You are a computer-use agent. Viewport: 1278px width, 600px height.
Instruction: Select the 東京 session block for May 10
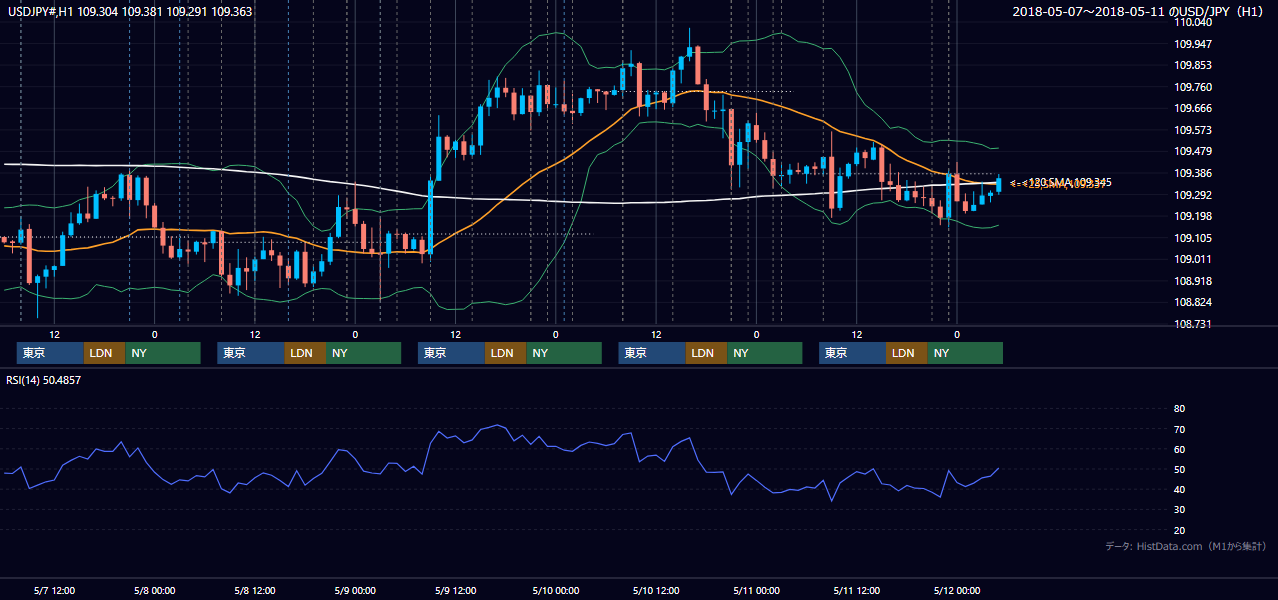pyautogui.click(x=652, y=353)
